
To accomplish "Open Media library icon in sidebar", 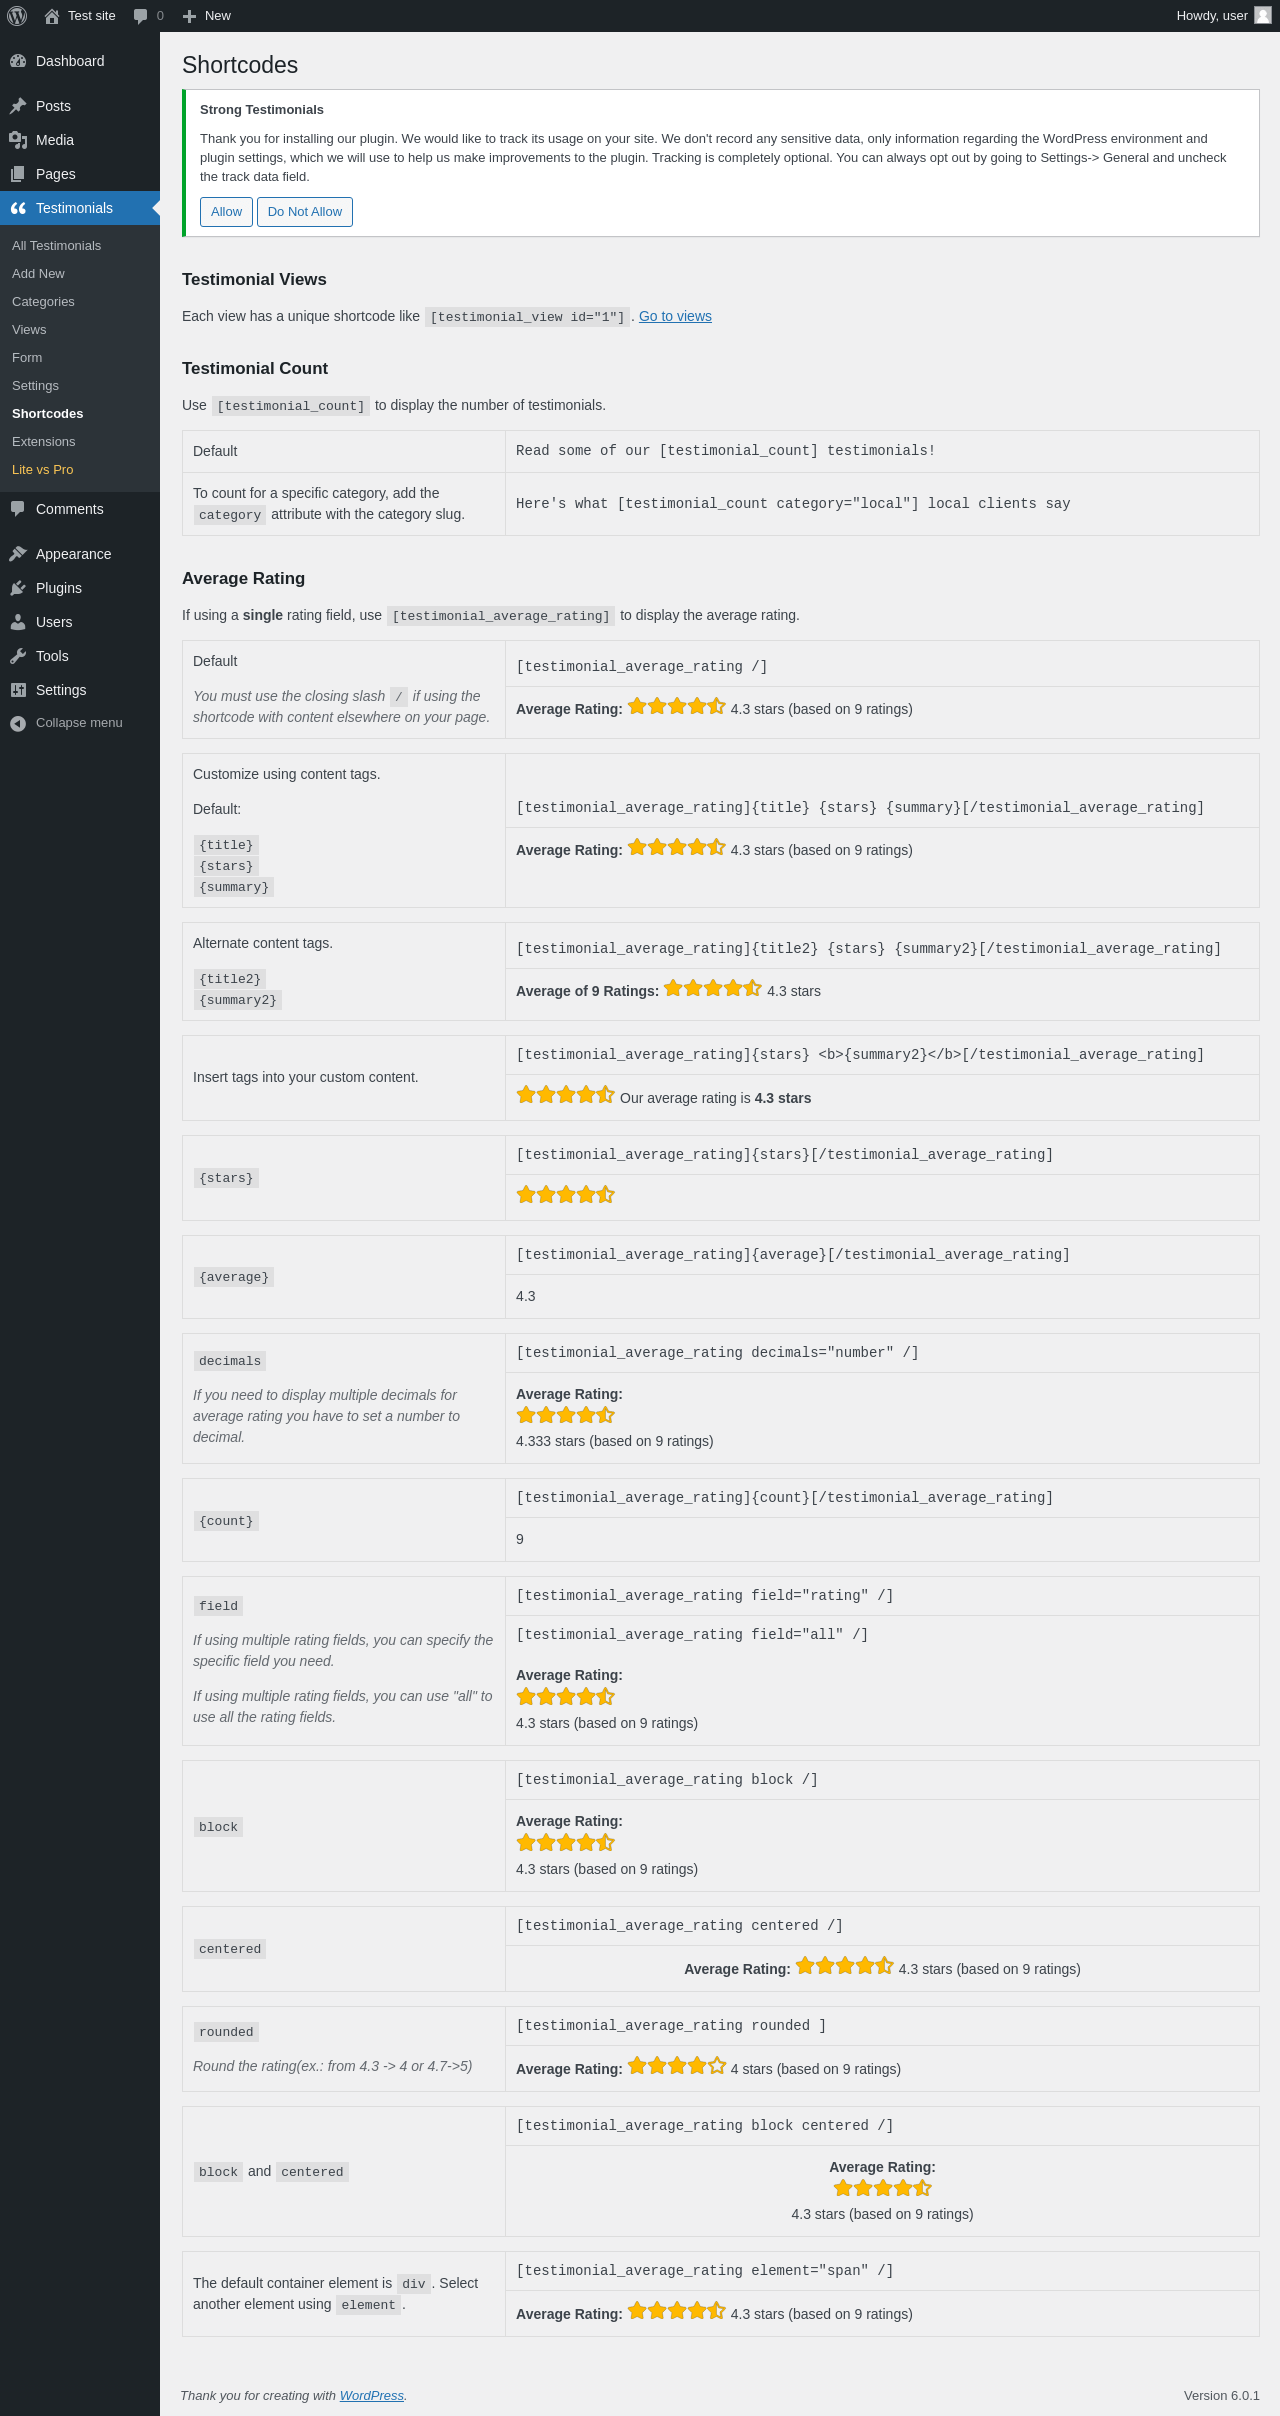I will click(18, 140).
